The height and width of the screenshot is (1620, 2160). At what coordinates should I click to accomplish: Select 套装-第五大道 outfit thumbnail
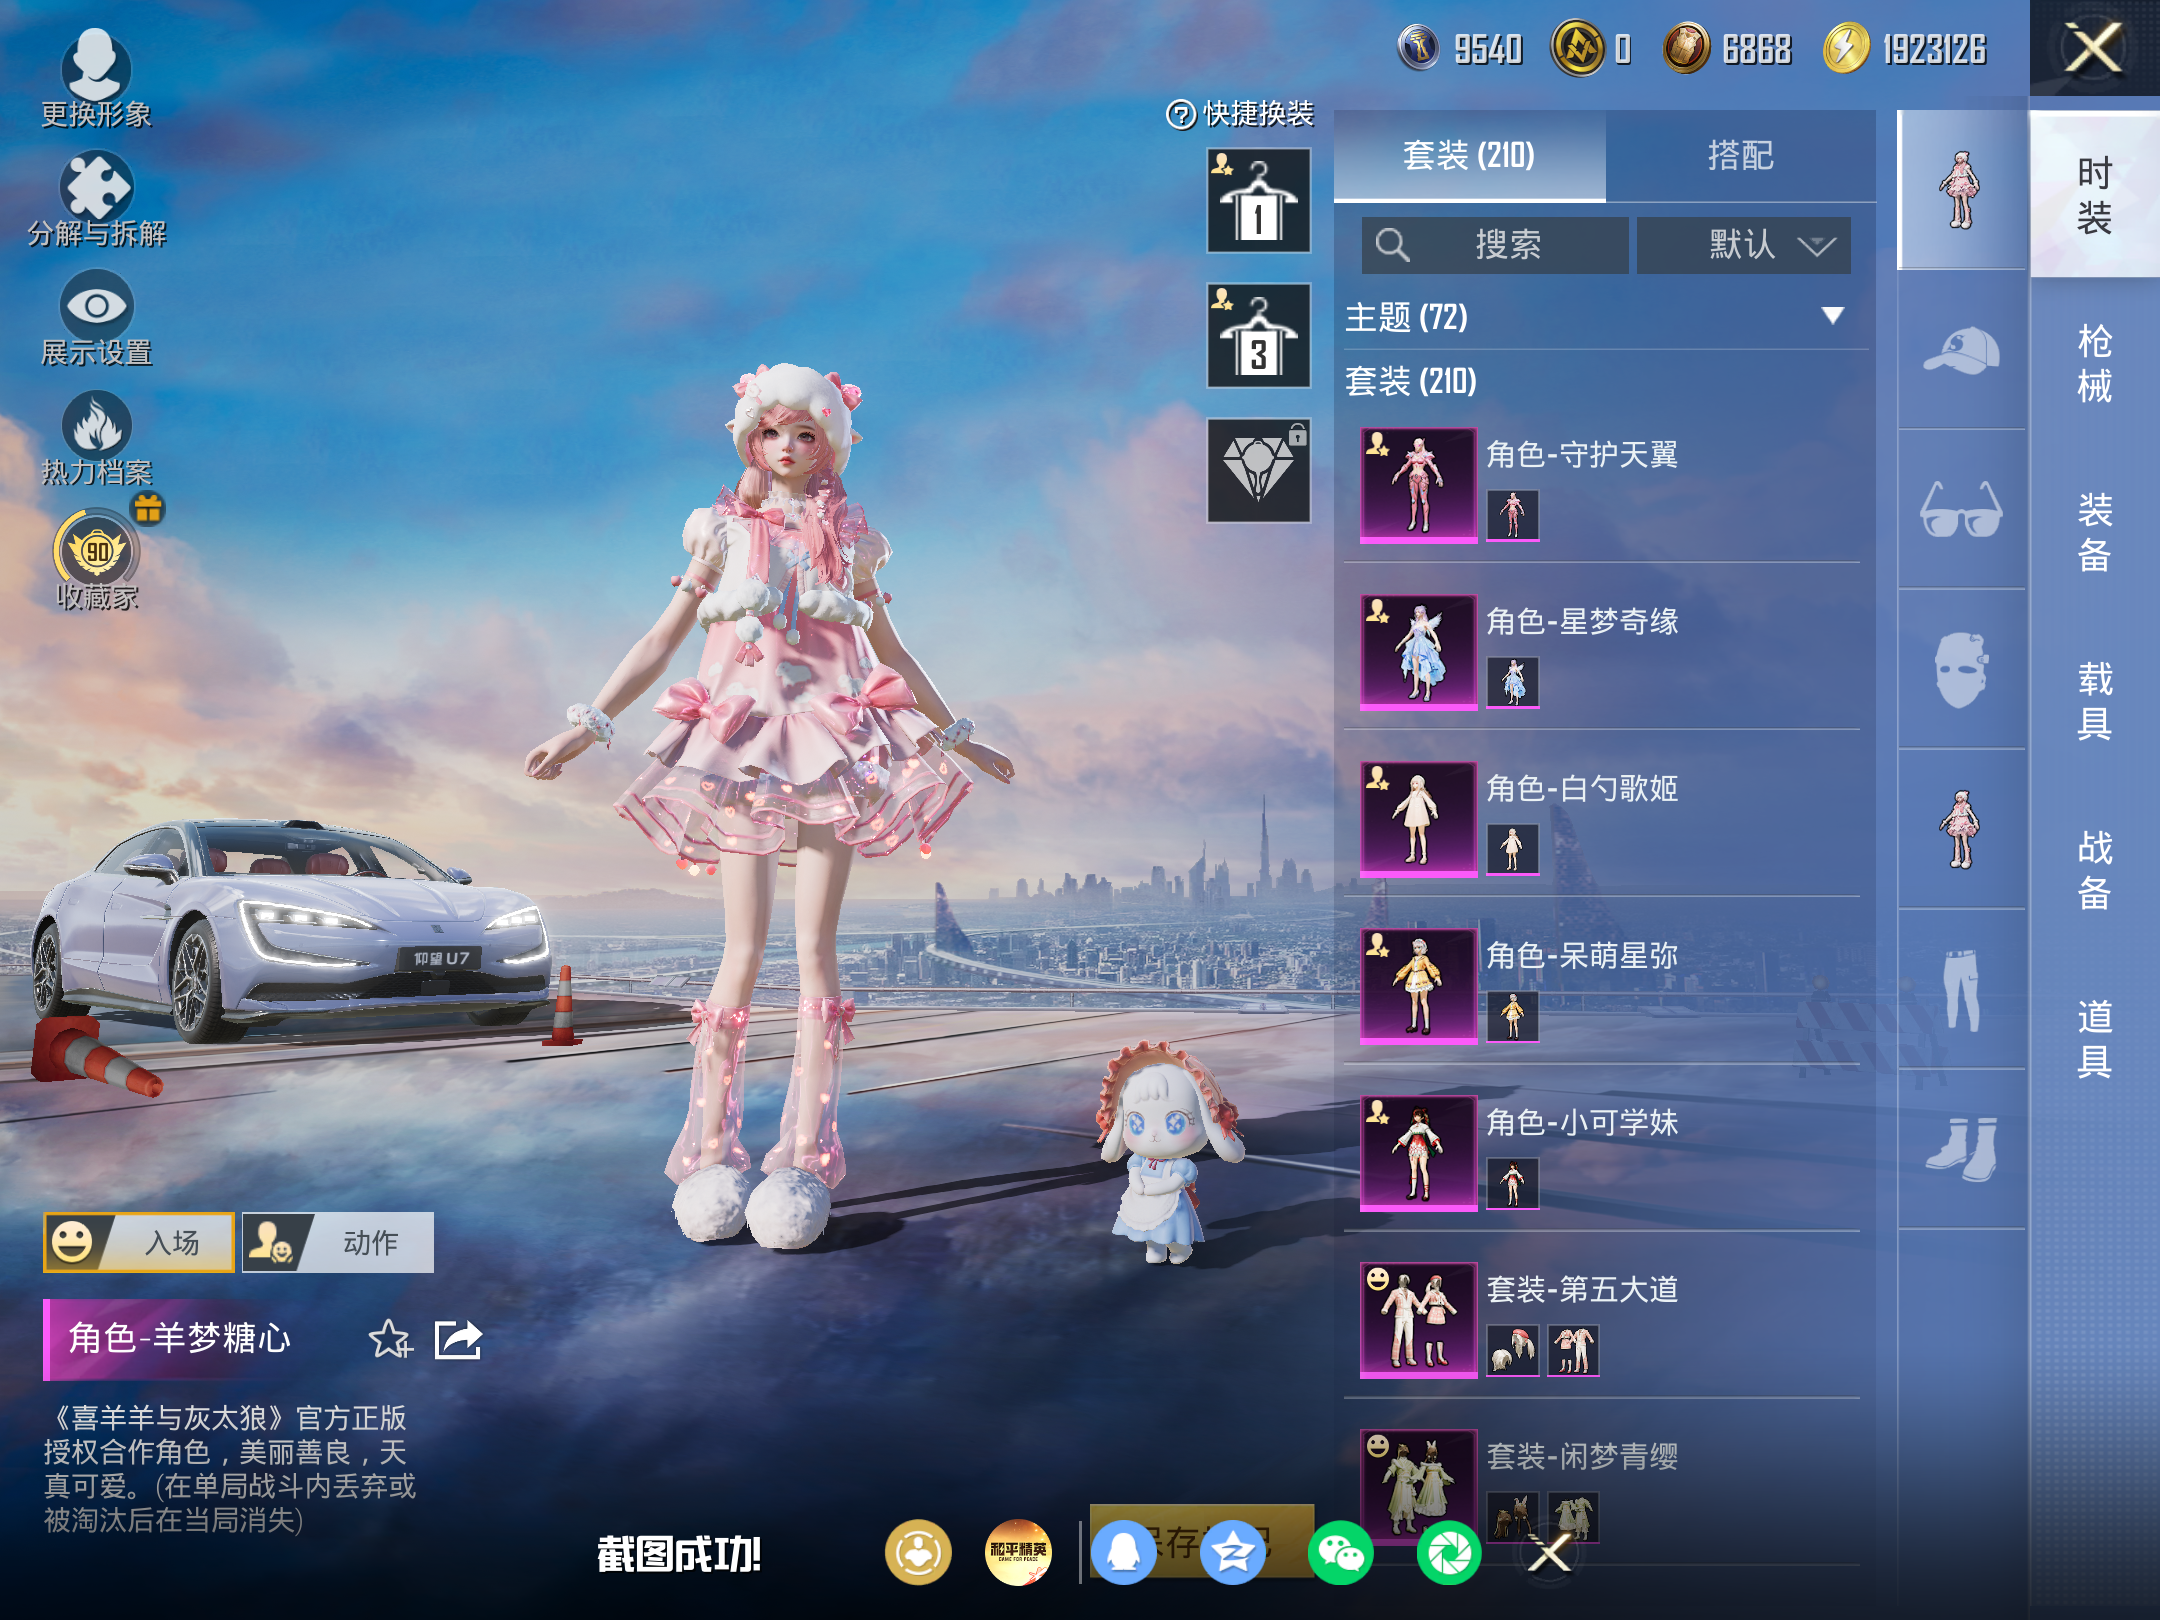tap(1418, 1320)
